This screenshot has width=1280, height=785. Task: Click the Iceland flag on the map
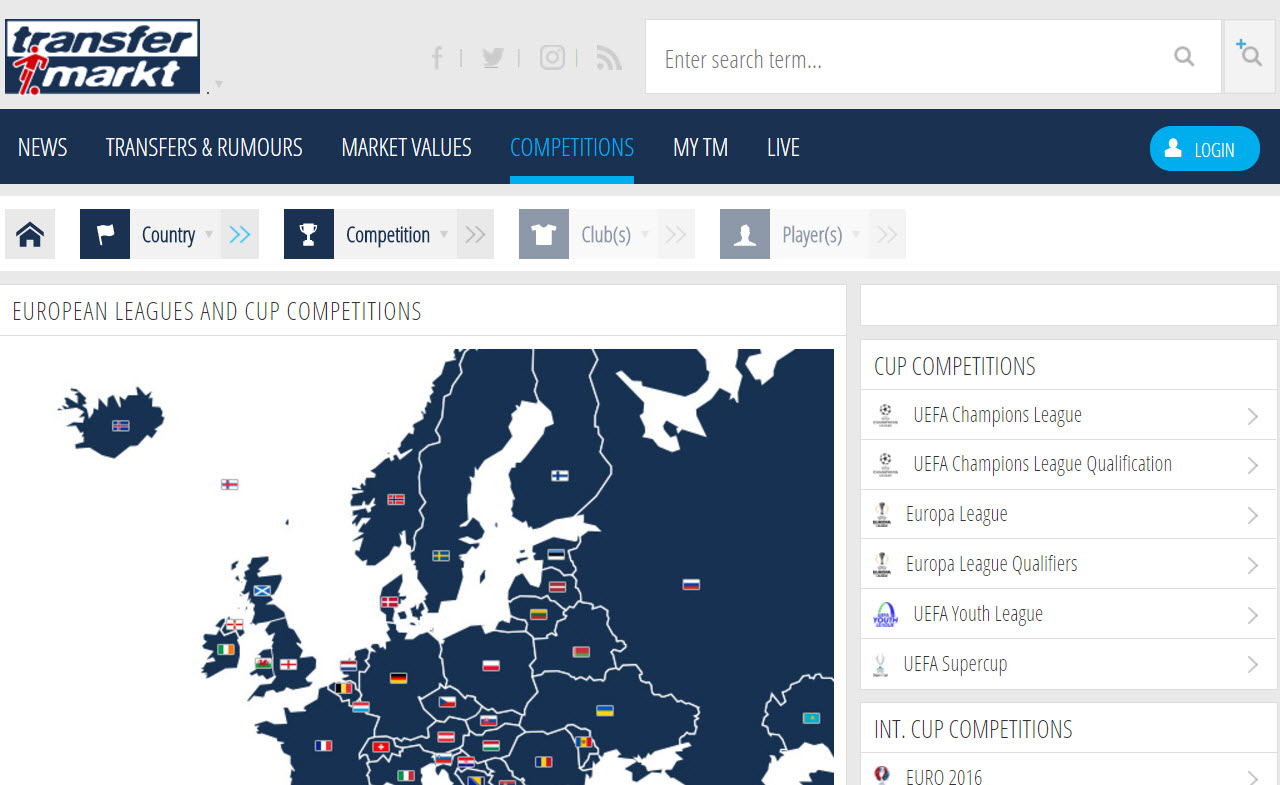(x=120, y=425)
